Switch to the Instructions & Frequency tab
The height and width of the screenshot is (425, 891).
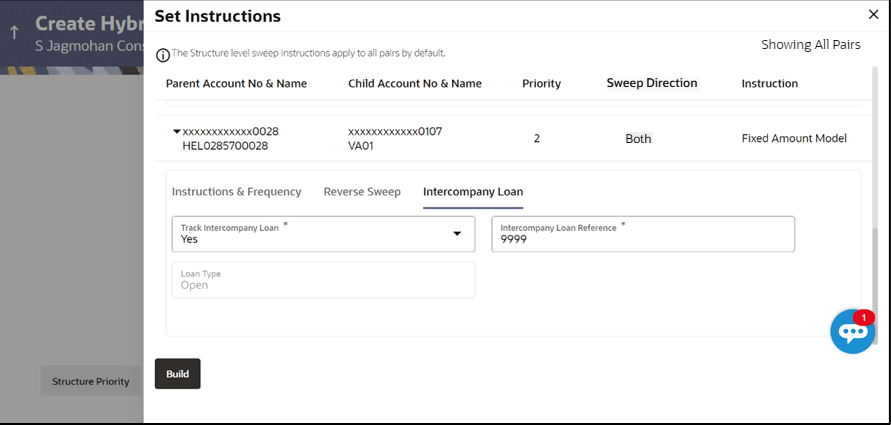(x=236, y=192)
